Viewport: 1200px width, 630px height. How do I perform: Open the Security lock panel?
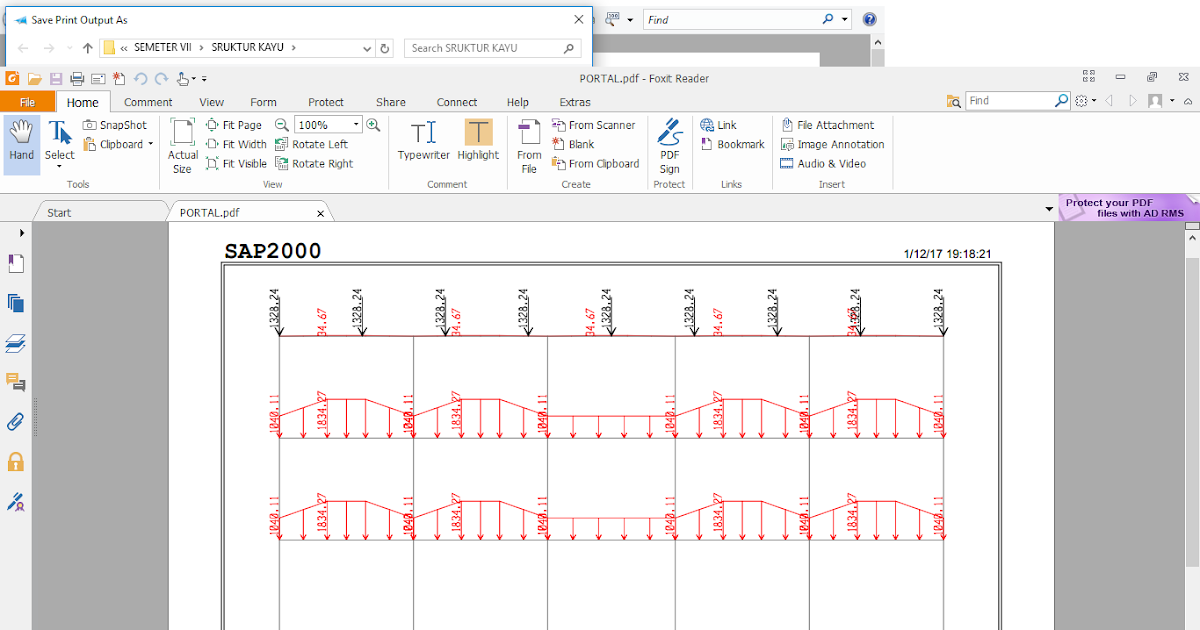pyautogui.click(x=15, y=461)
